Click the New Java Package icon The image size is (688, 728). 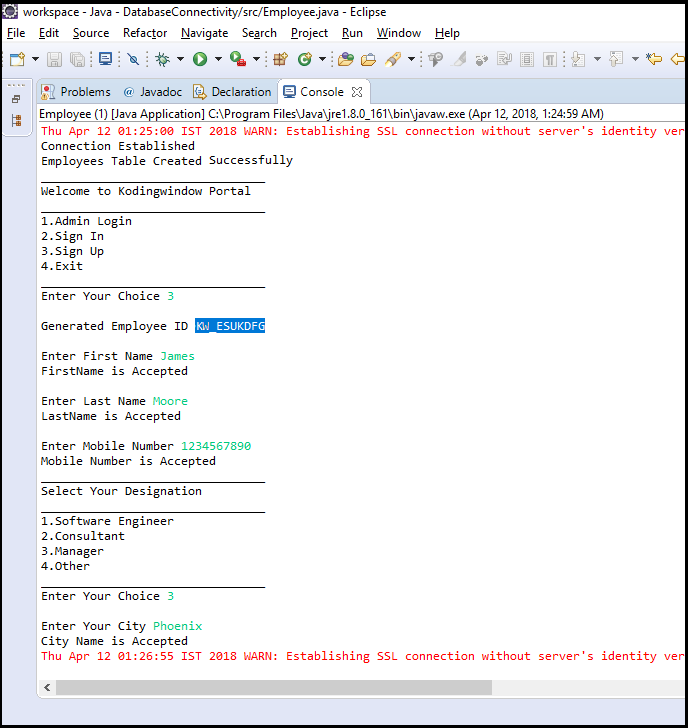[280, 59]
